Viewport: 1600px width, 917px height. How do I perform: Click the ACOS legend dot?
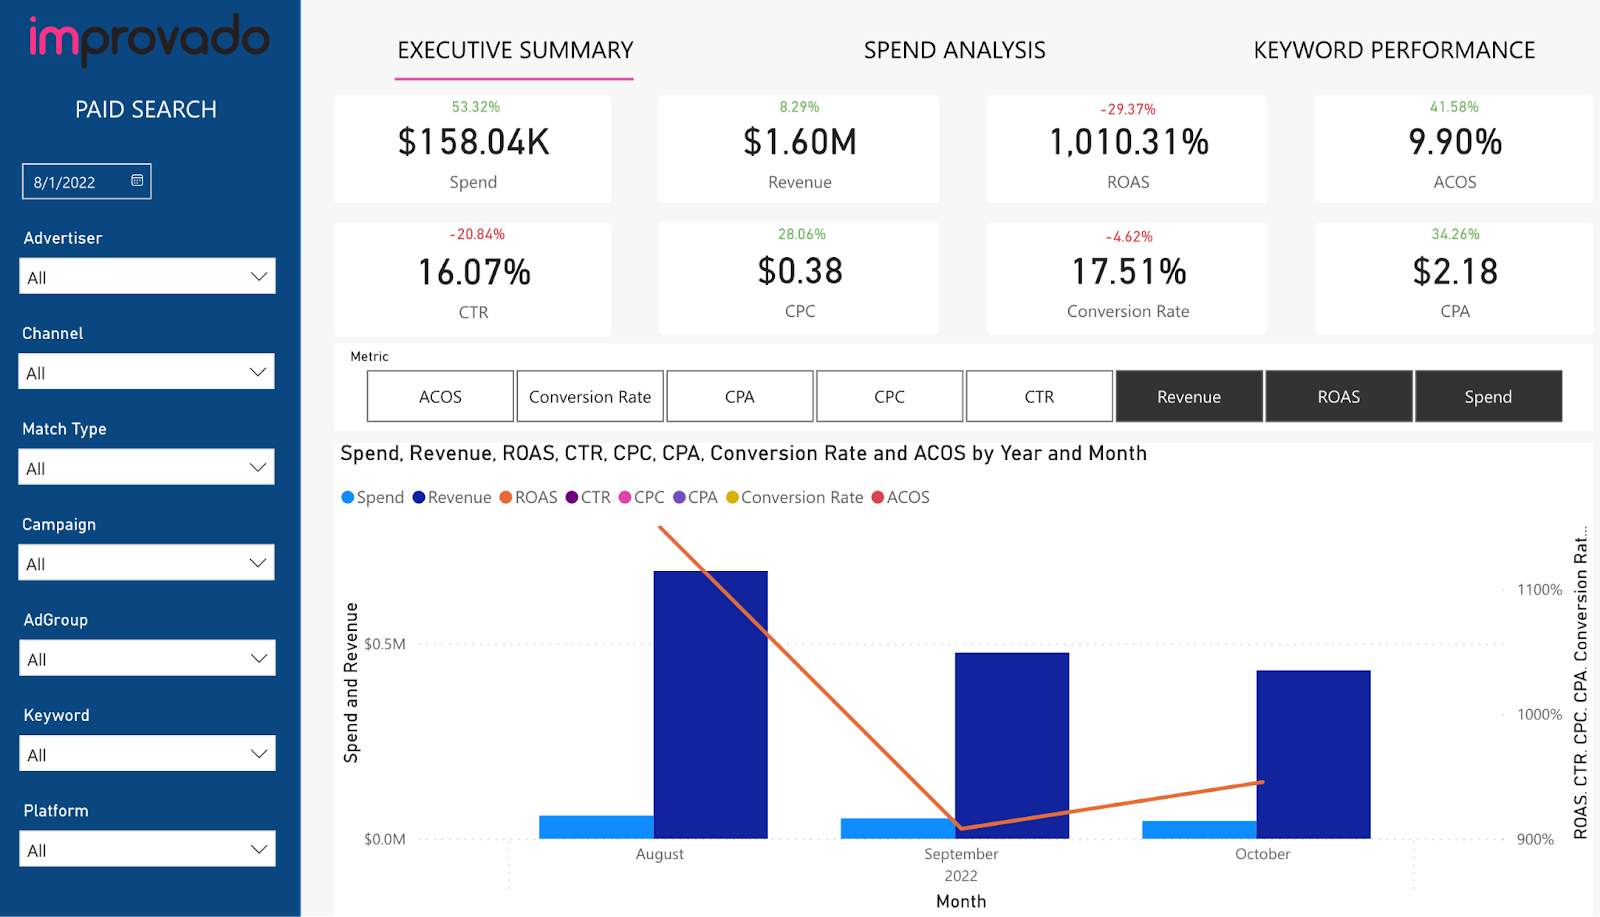pyautogui.click(x=877, y=497)
